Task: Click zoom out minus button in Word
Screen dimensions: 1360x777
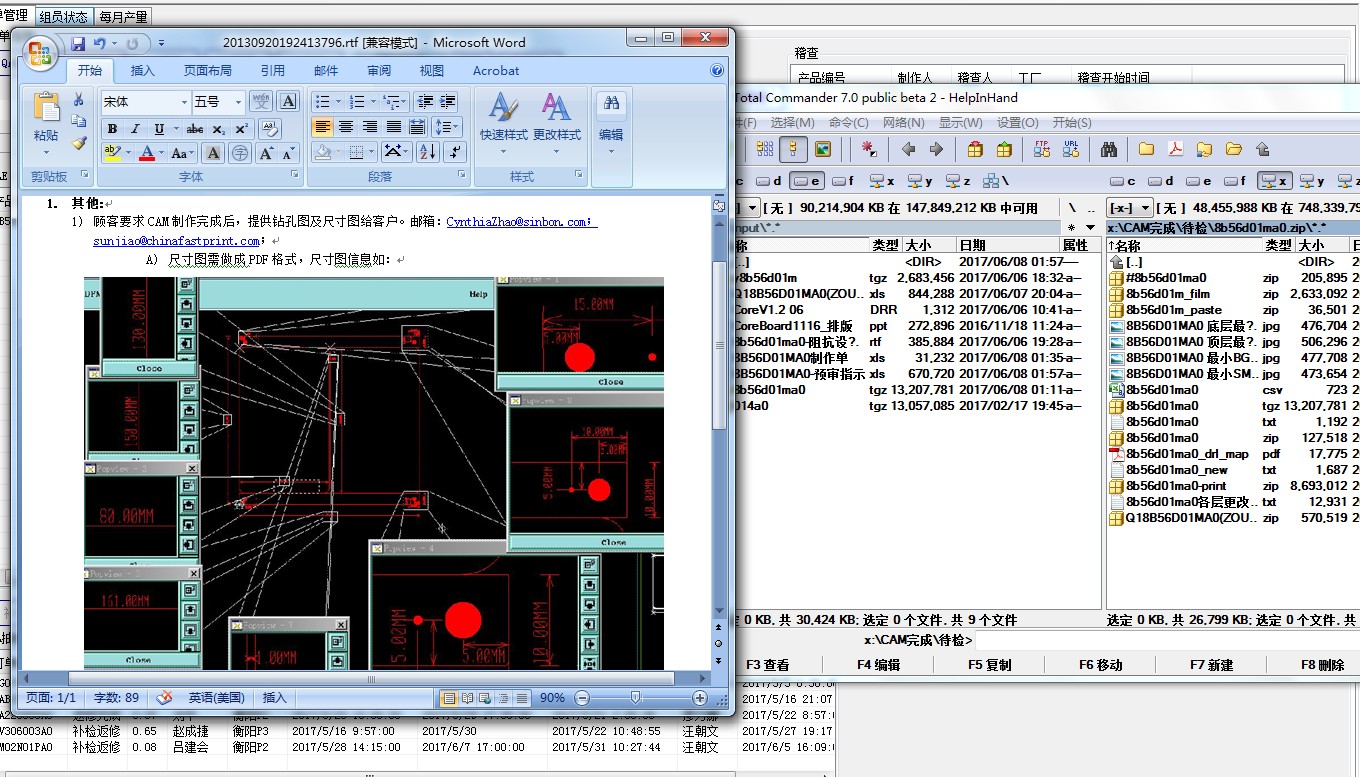Action: (582, 698)
